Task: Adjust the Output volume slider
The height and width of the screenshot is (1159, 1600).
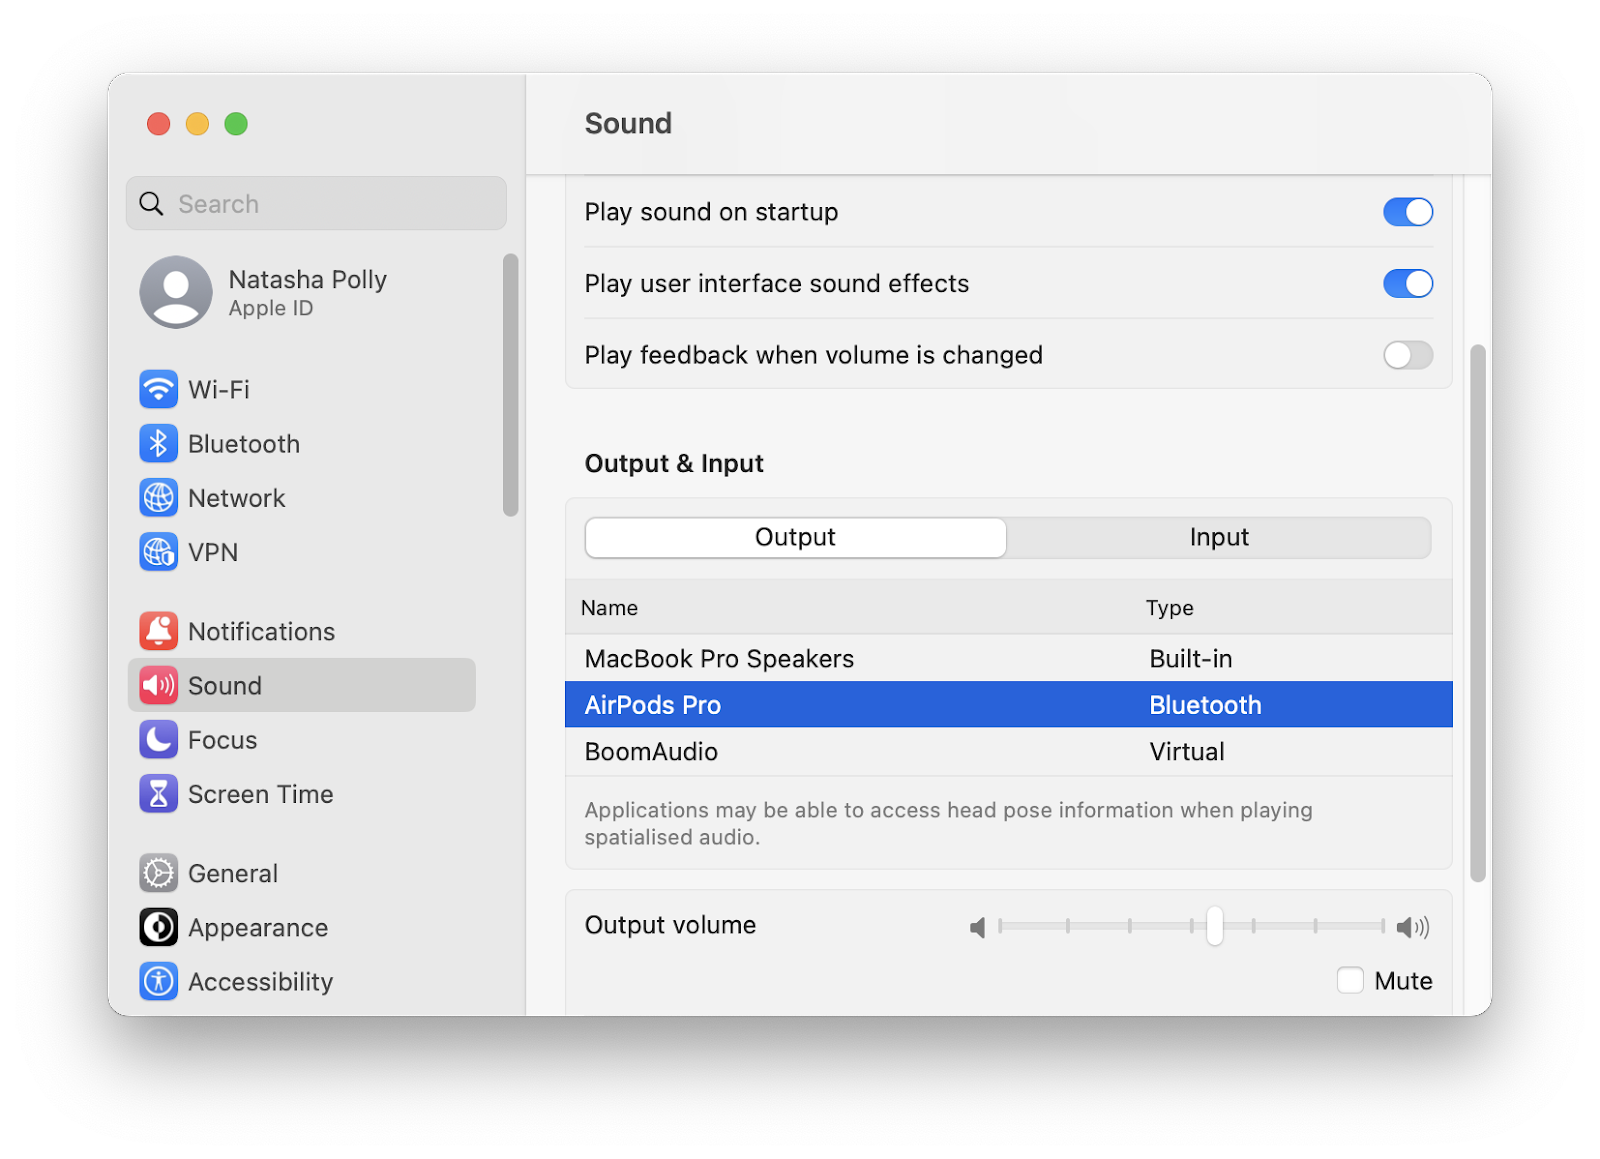Action: point(1215,927)
